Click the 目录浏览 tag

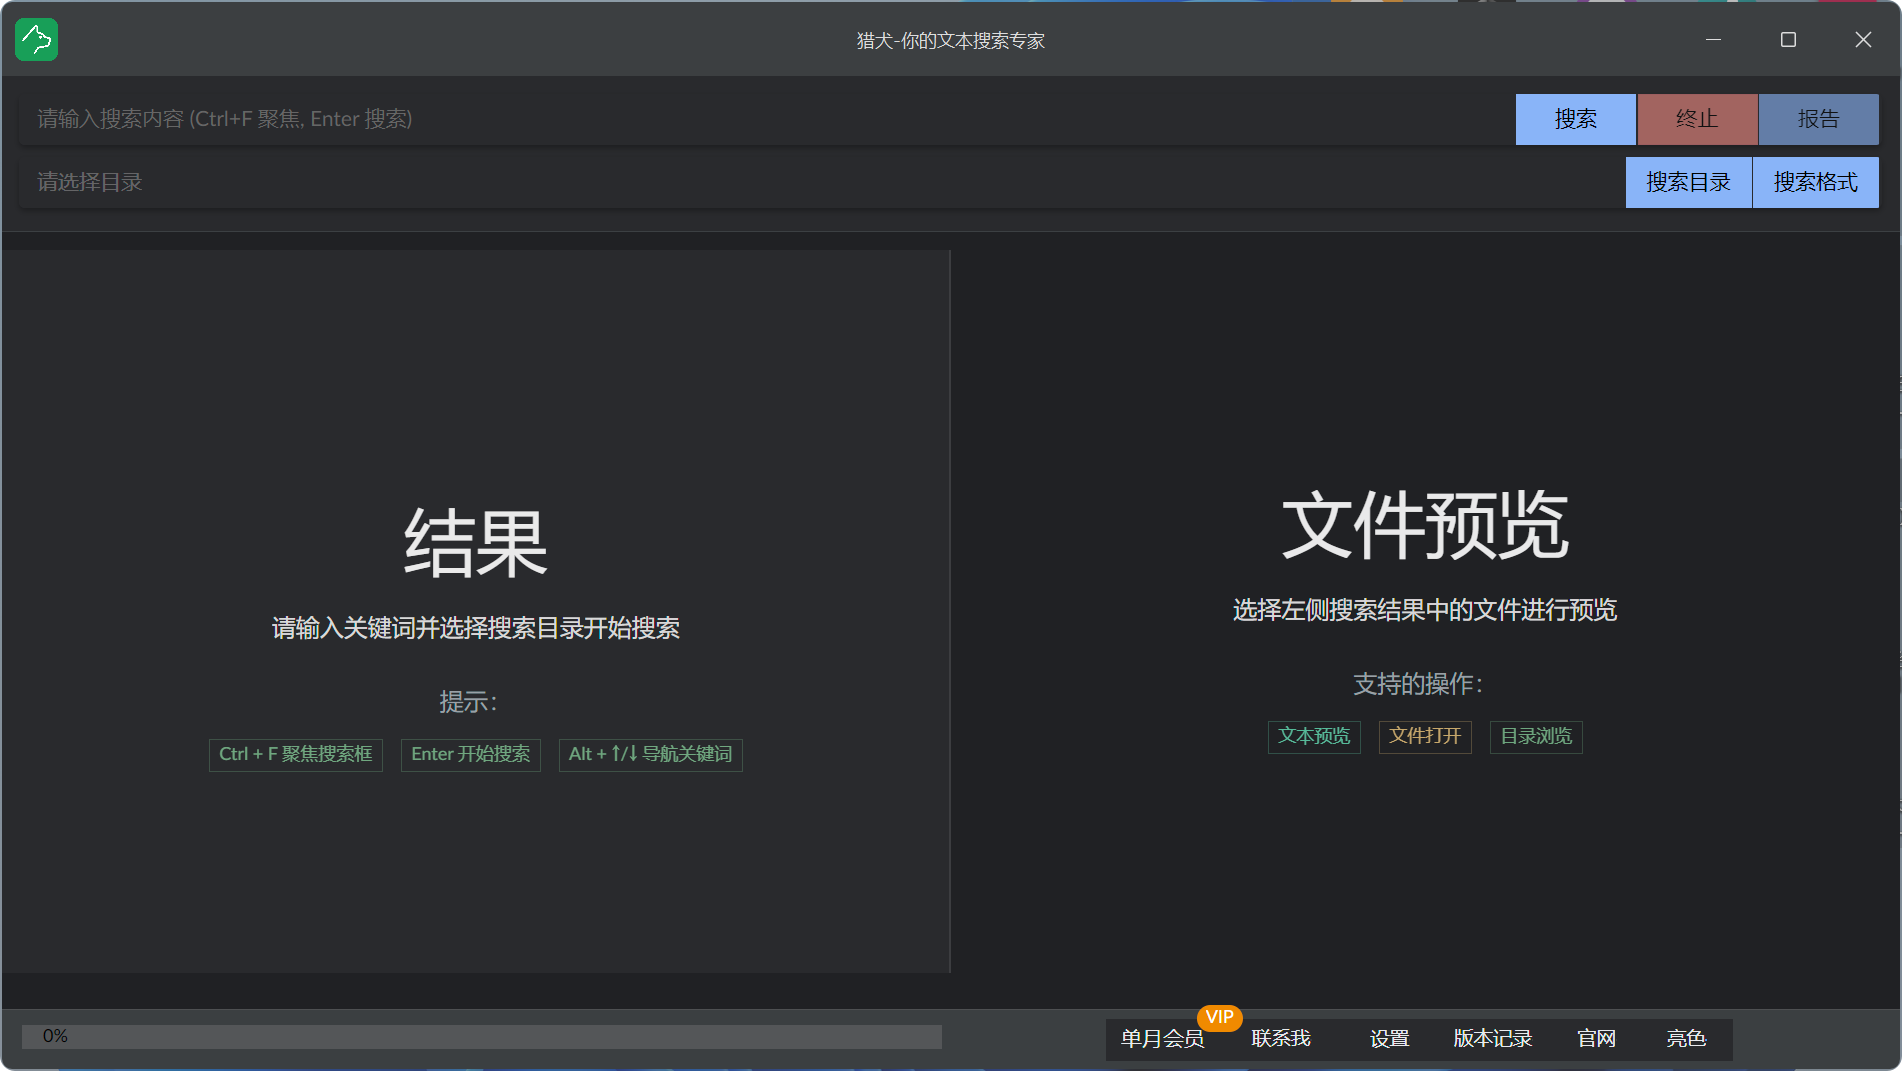click(1535, 737)
